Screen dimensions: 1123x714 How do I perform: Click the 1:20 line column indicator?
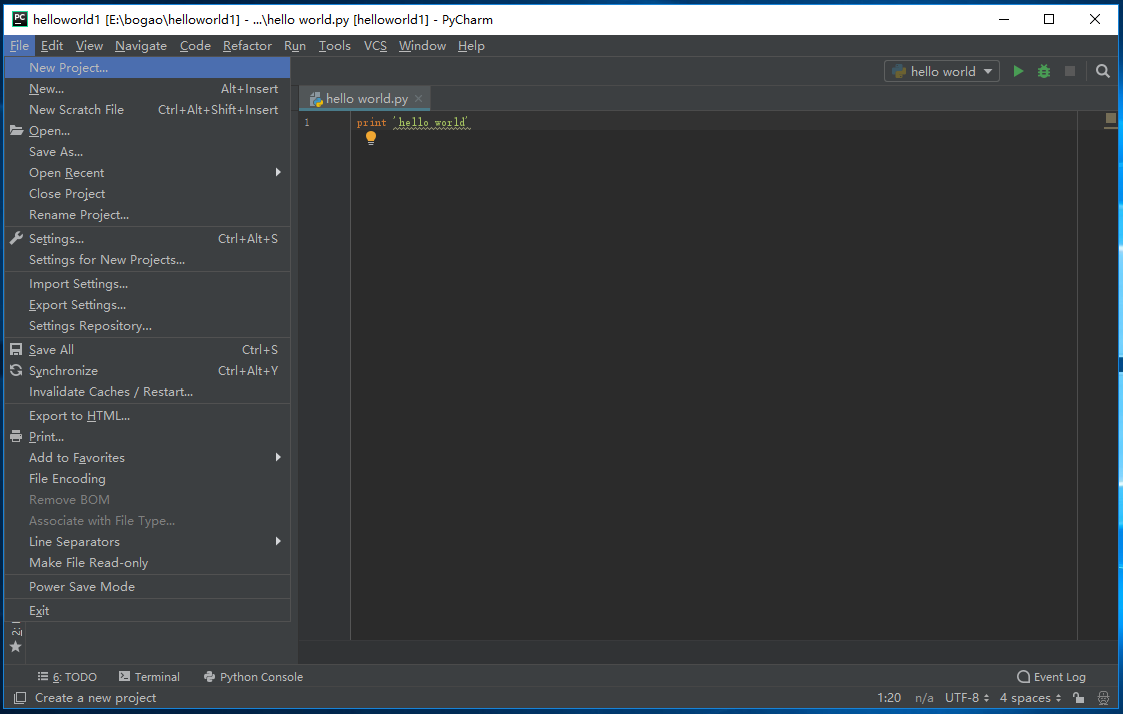(x=889, y=698)
